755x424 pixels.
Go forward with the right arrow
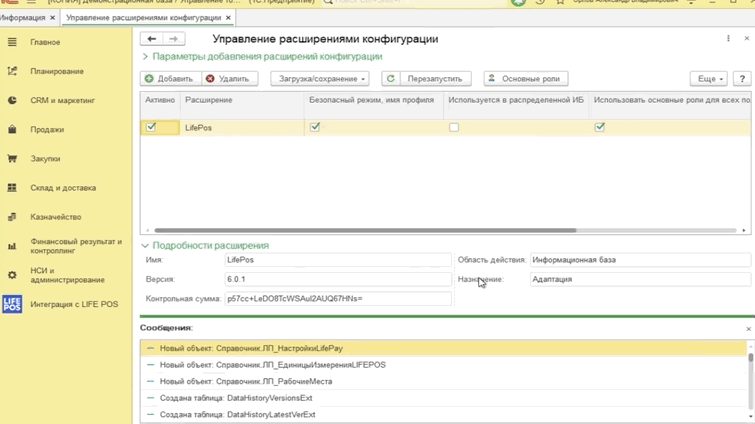pyautogui.click(x=173, y=39)
